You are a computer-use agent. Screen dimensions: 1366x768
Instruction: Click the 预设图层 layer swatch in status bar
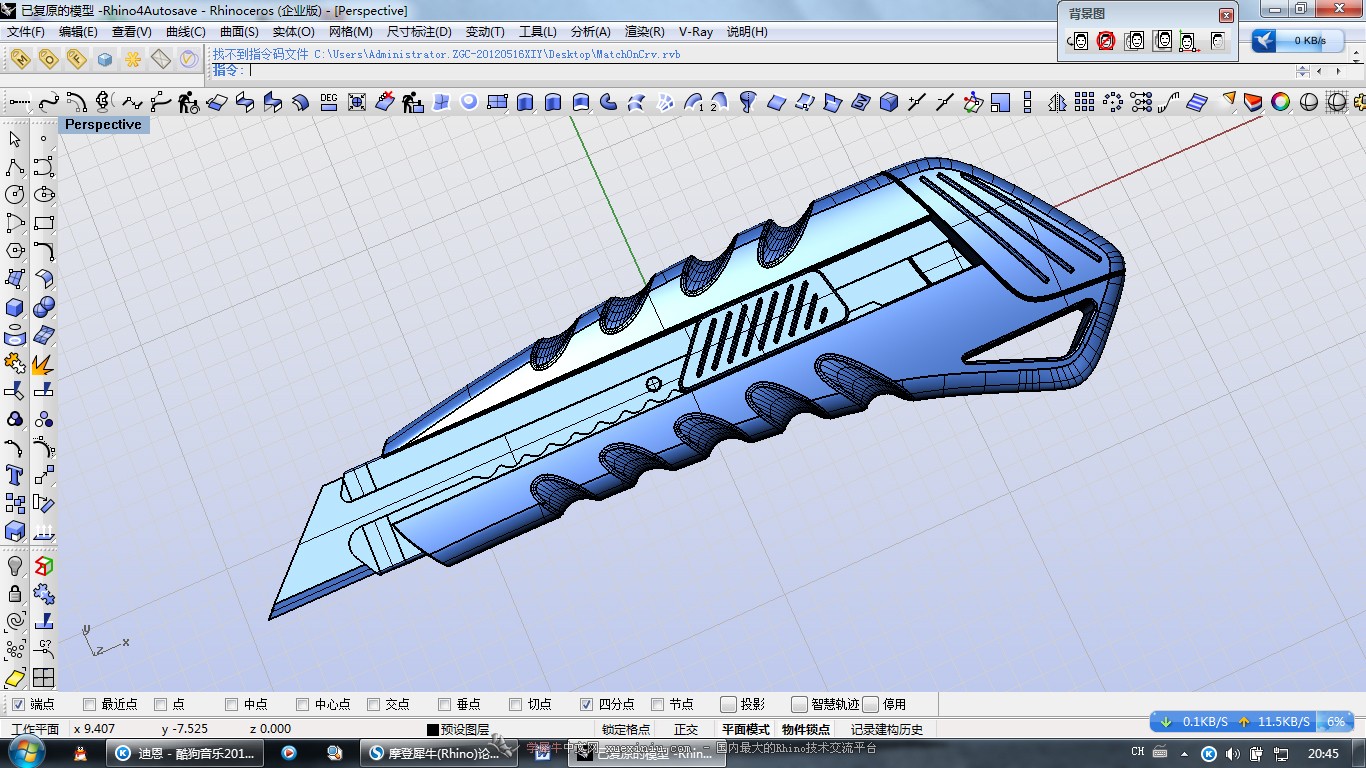tap(433, 730)
